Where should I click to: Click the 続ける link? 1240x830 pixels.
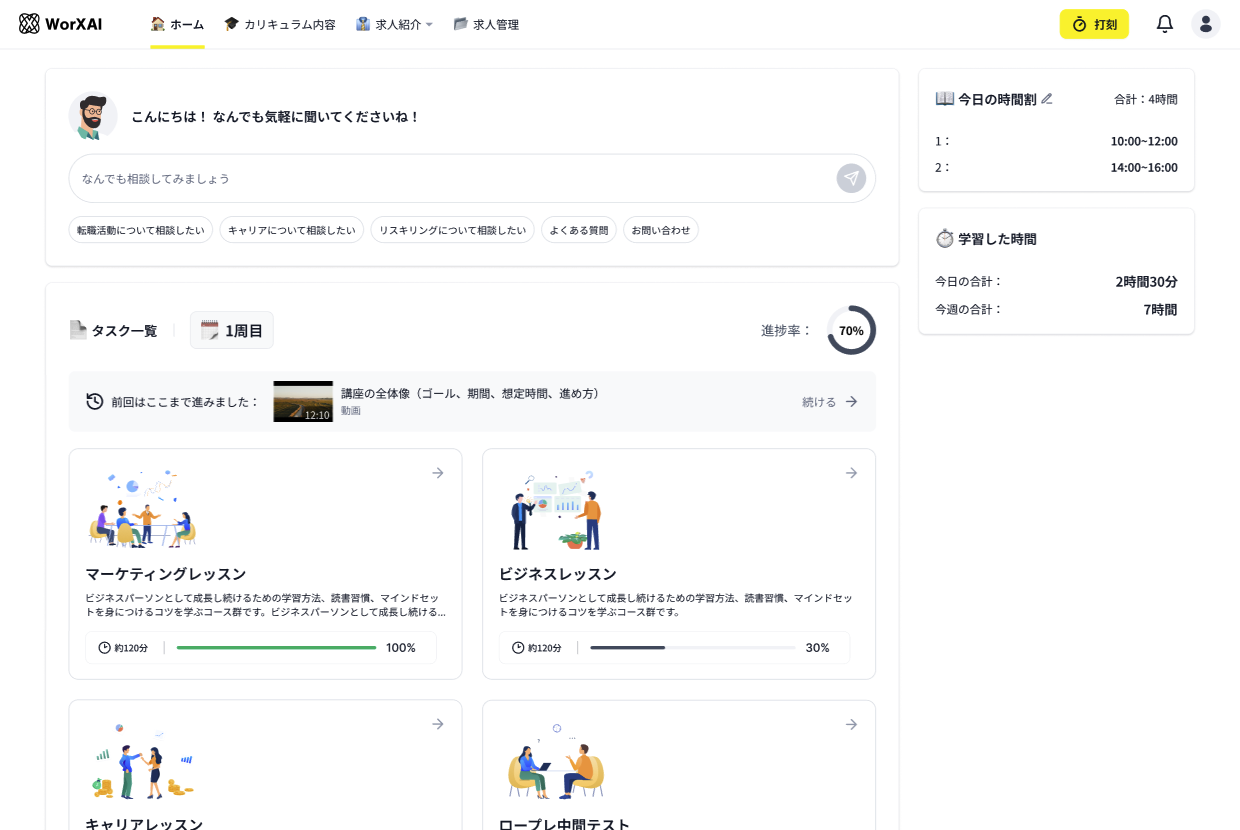(x=819, y=401)
